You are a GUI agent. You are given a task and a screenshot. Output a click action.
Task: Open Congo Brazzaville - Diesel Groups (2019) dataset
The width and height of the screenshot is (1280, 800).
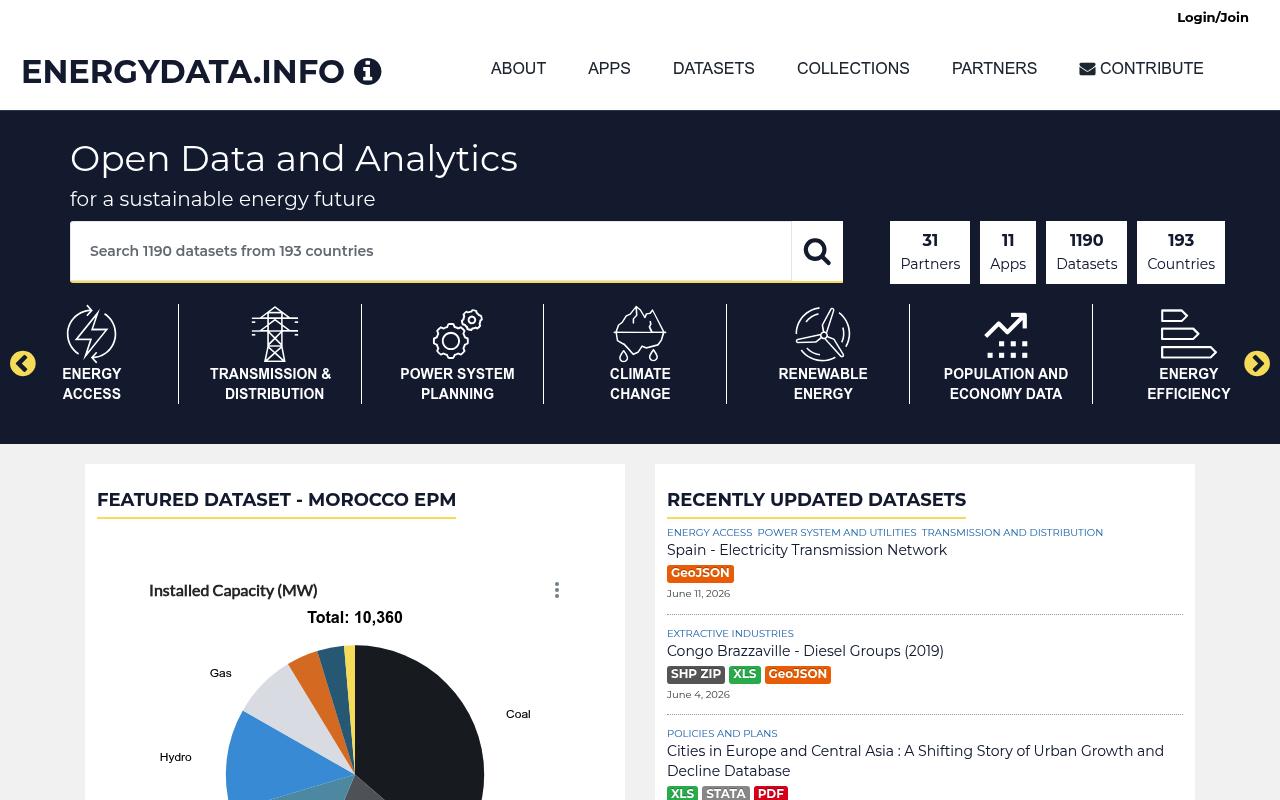tap(805, 651)
